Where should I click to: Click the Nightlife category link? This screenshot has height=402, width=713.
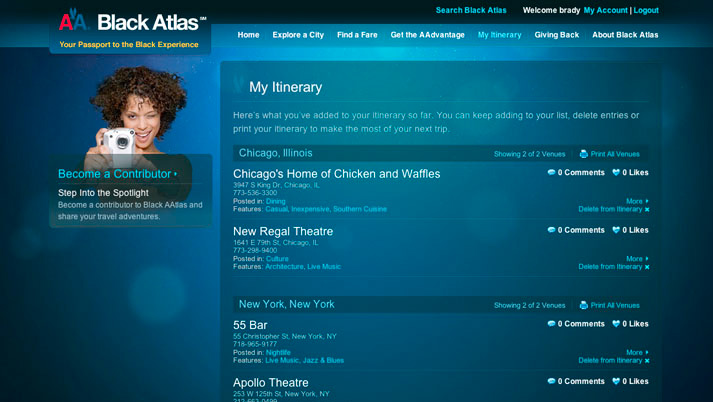278,352
